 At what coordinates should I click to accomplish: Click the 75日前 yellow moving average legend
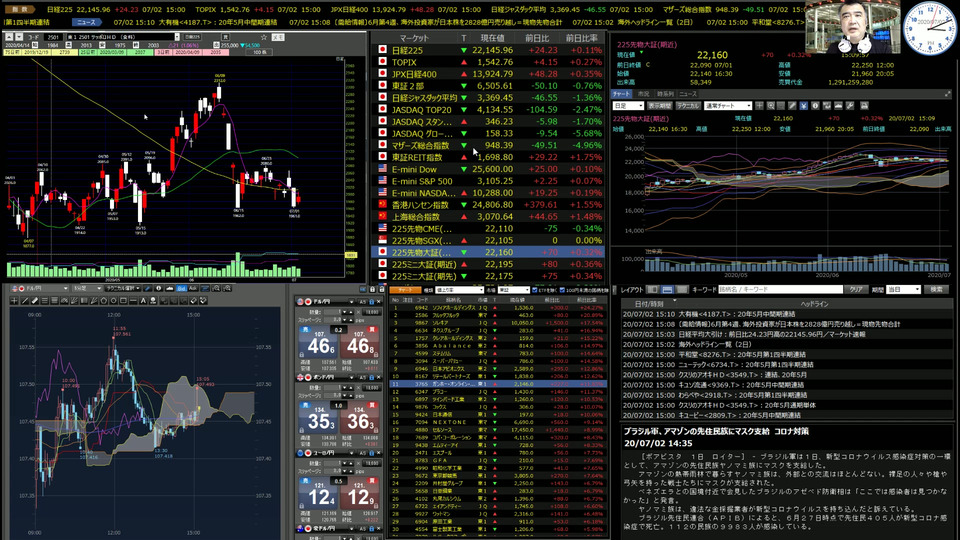click(12, 52)
